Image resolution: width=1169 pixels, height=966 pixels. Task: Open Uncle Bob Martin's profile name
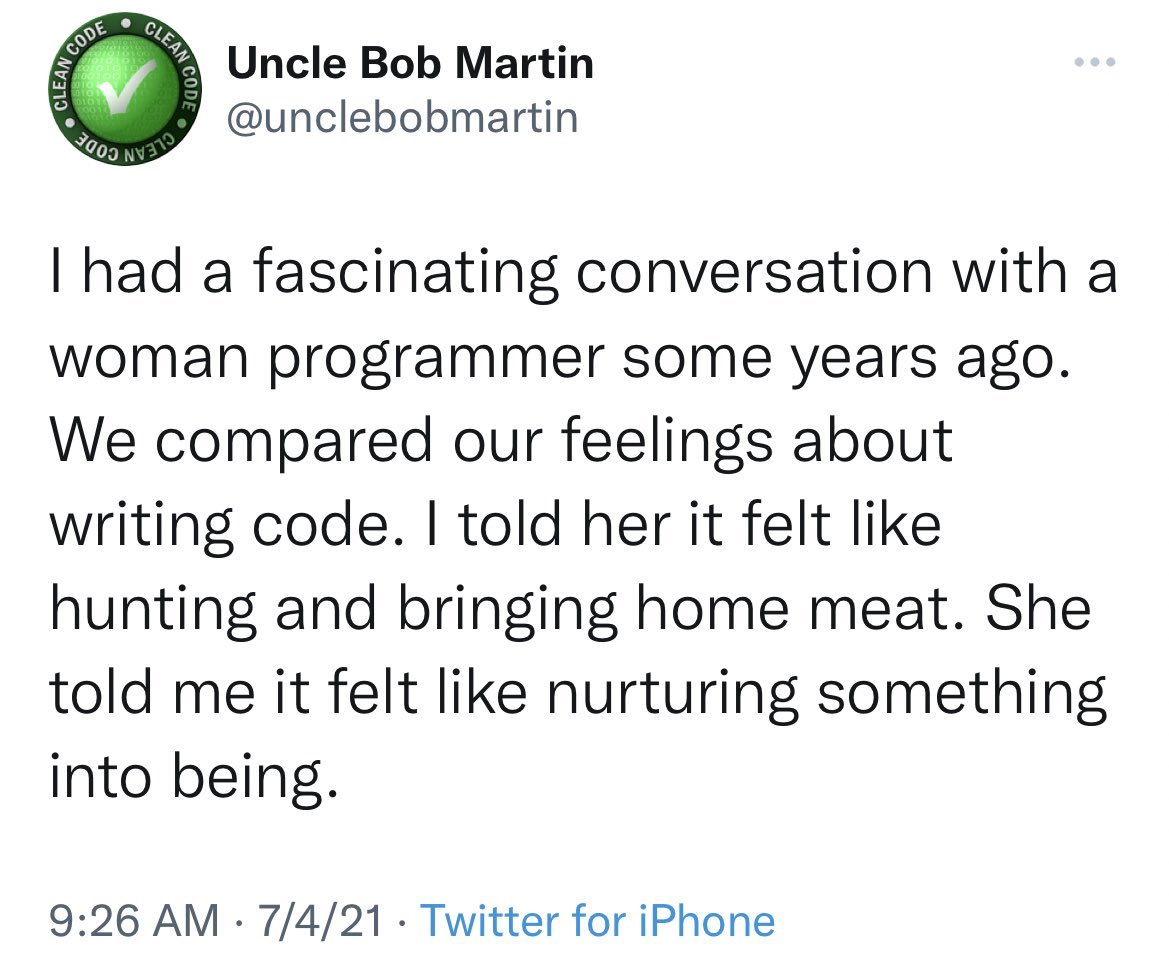pyautogui.click(x=410, y=64)
